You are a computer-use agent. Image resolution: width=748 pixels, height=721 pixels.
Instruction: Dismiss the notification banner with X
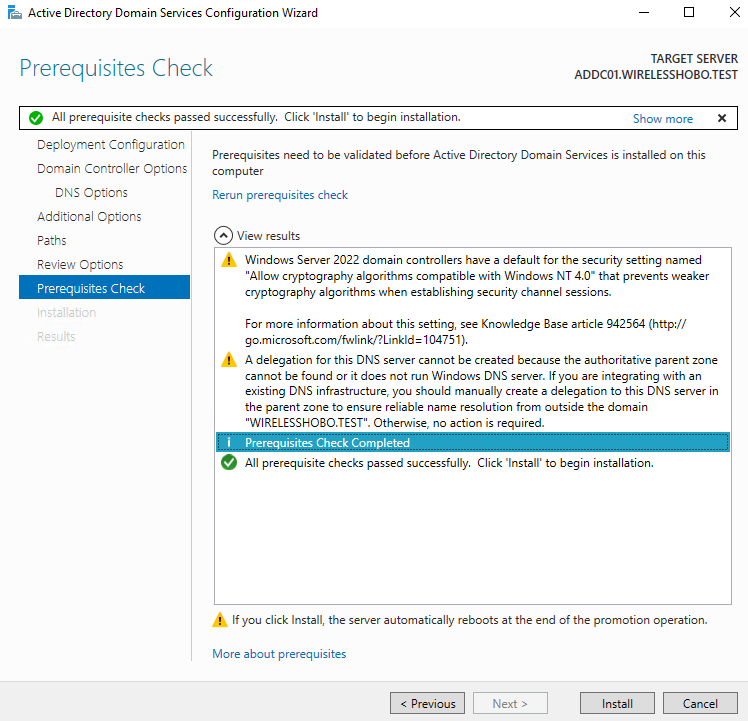[x=722, y=118]
